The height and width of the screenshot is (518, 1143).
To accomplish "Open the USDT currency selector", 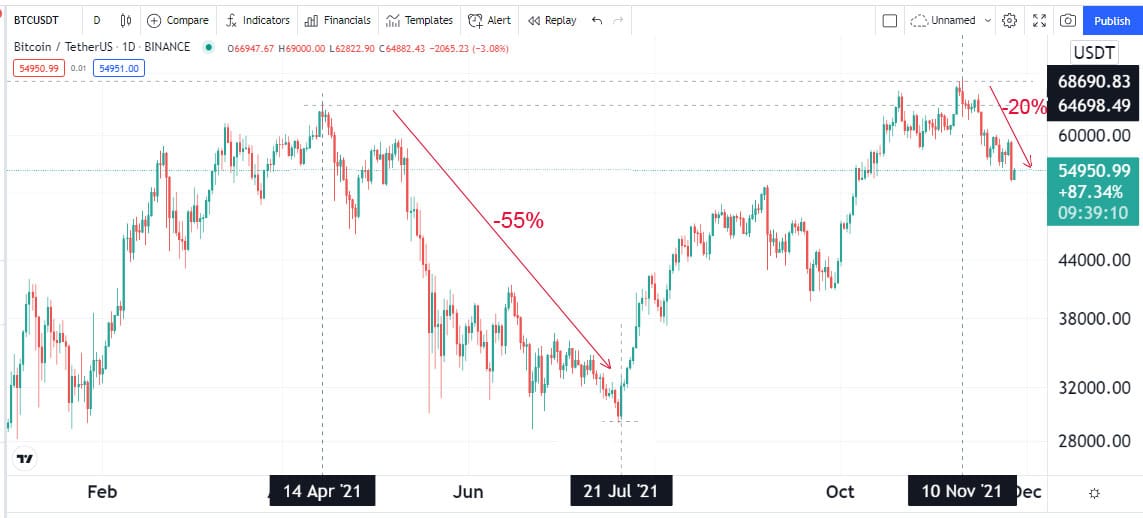I will point(1093,52).
